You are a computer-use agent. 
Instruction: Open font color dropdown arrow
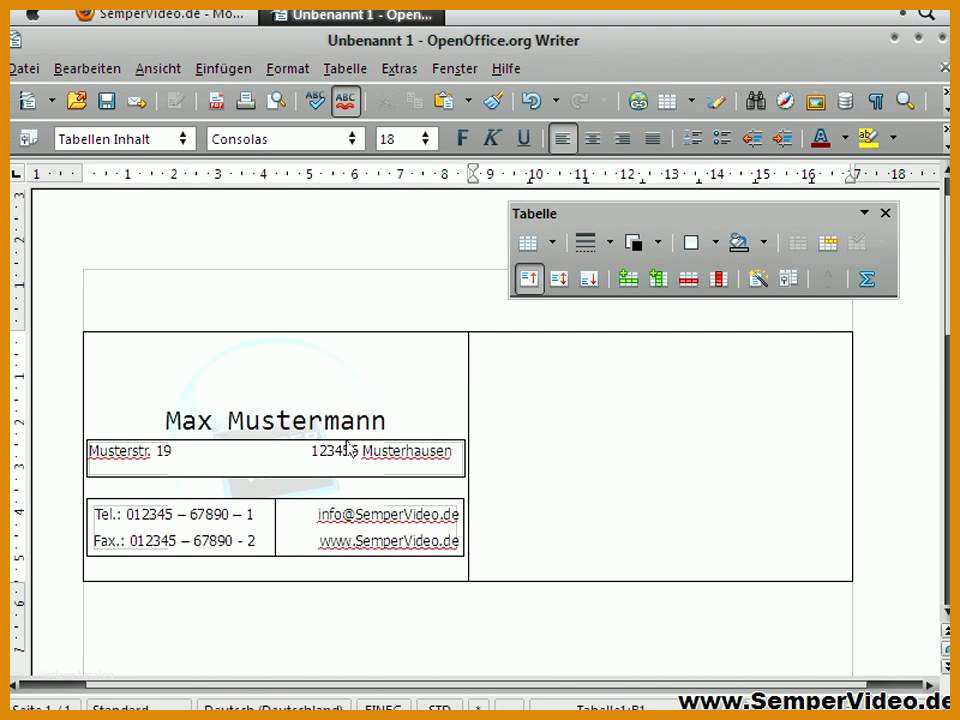(845, 138)
